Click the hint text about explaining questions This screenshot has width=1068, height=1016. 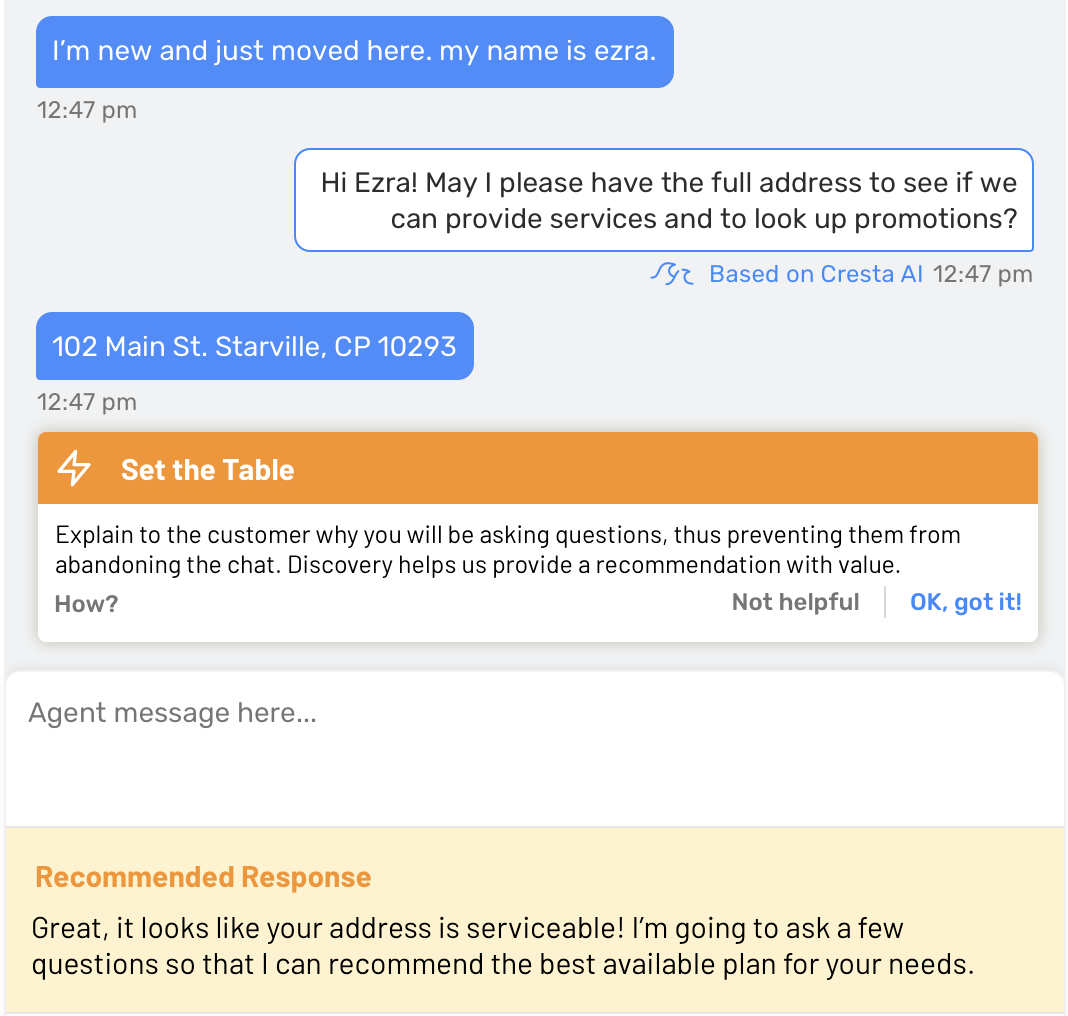pos(507,550)
